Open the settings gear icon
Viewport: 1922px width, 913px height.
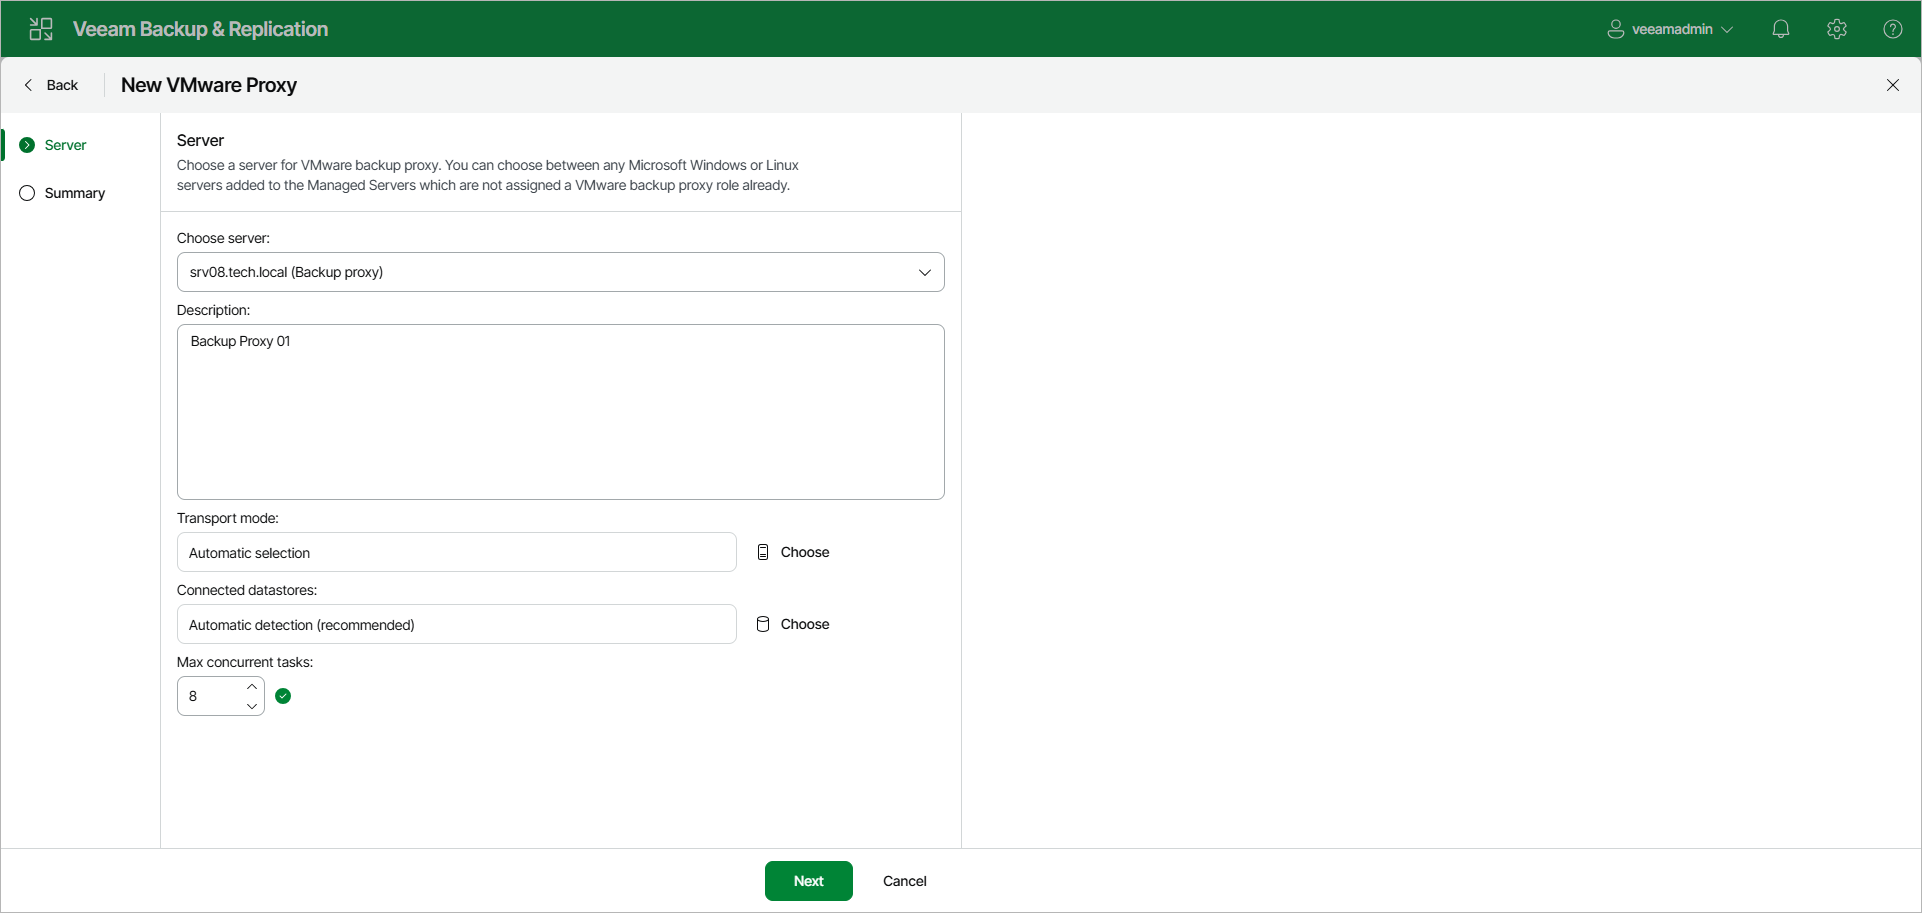[1837, 29]
